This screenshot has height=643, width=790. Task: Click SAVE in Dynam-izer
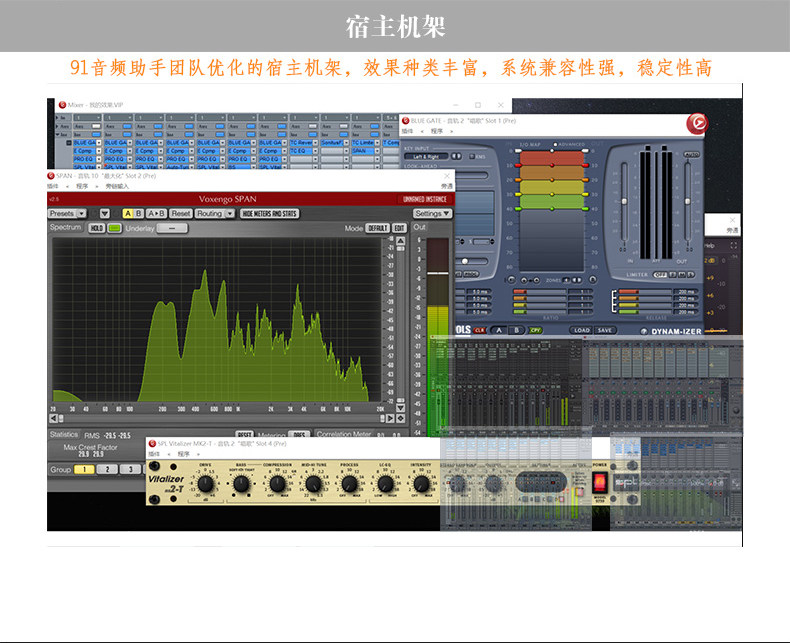point(605,331)
